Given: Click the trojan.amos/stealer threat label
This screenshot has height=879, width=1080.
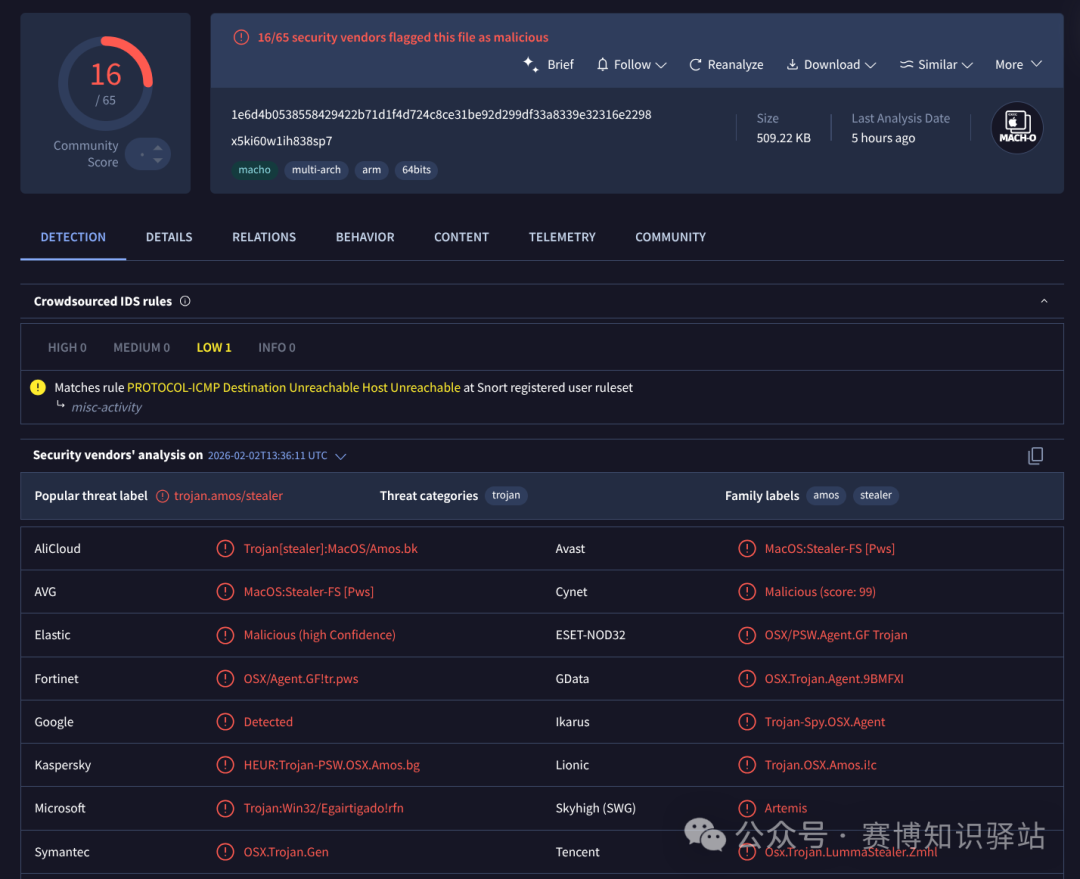Looking at the screenshot, I should tap(228, 495).
